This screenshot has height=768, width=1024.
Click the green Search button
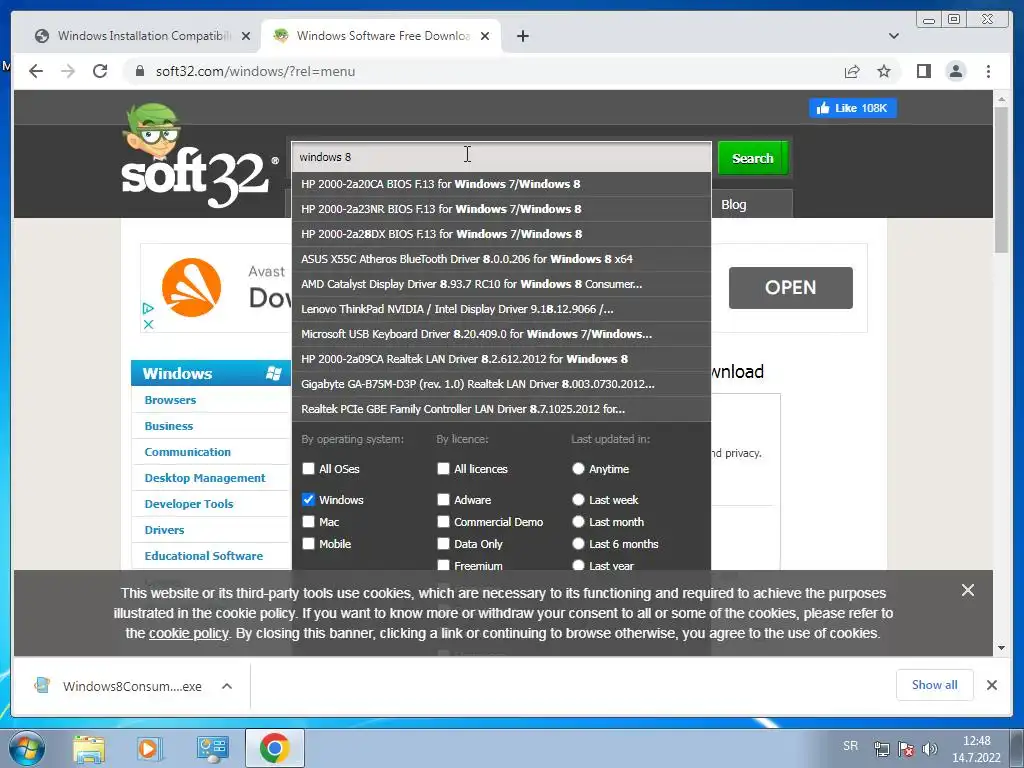tap(752, 158)
